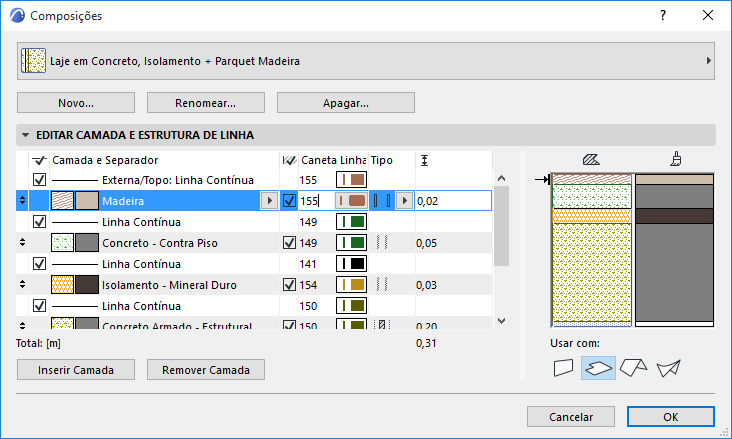This screenshot has height=439, width=732.
Task: Toggle the Linha Contínua checkbox under Madeira
Action: tap(39, 222)
